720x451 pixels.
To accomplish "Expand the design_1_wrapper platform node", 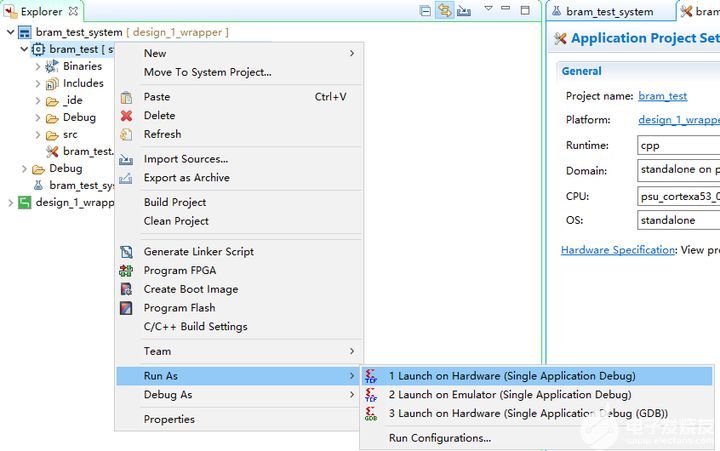I will (x=10, y=203).
